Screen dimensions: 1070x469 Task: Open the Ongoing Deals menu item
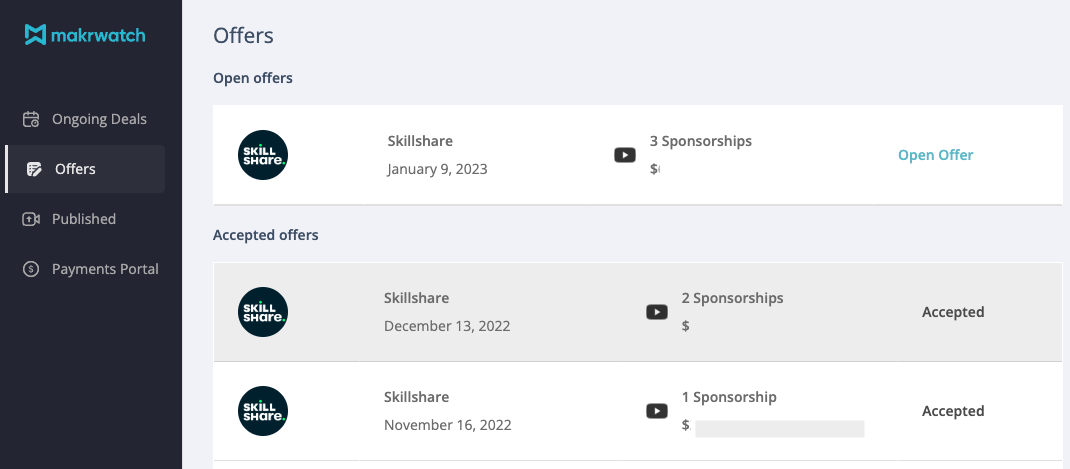click(99, 119)
